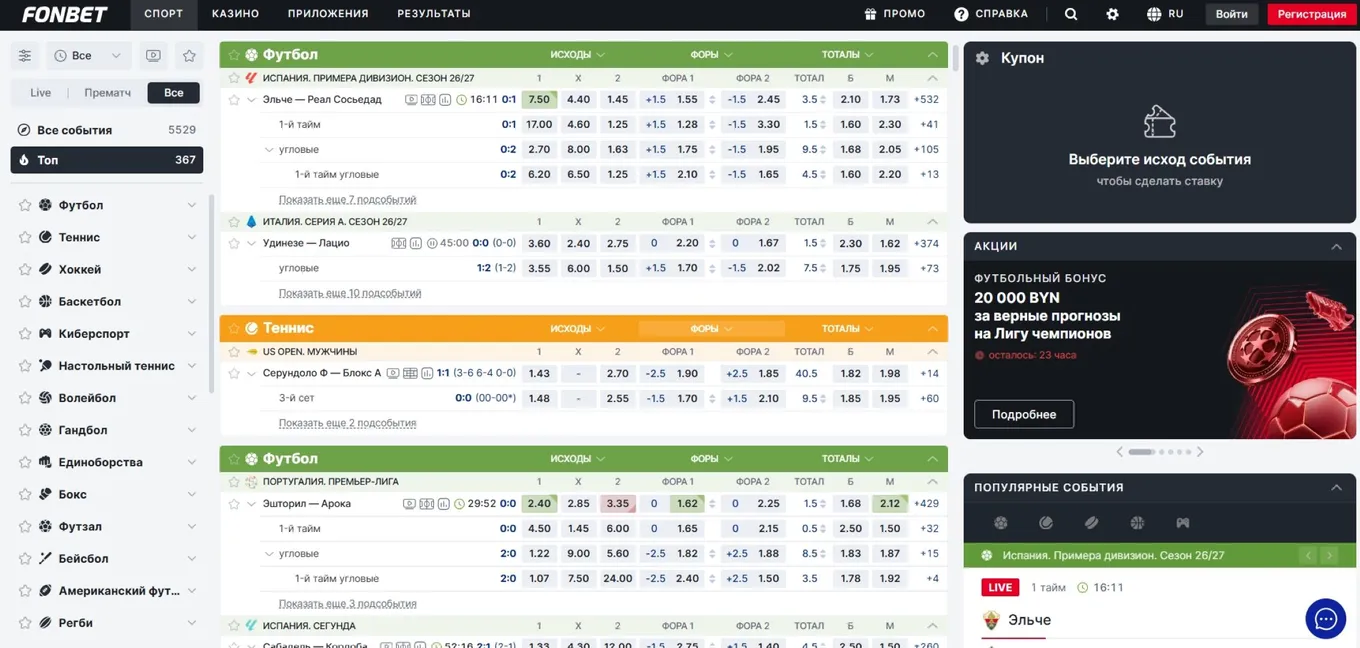This screenshot has height=648, width=1360.
Task: Favorite Футбол in the sidebar list
Action: [25, 205]
